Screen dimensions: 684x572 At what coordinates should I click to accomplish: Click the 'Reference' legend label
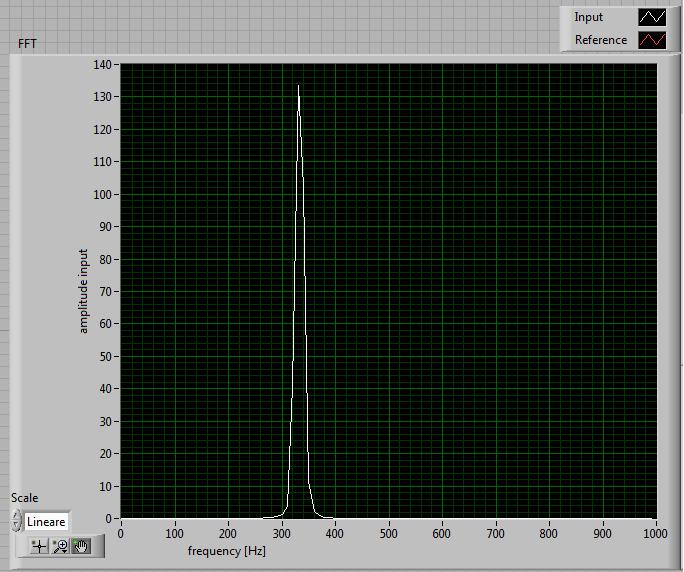601,40
